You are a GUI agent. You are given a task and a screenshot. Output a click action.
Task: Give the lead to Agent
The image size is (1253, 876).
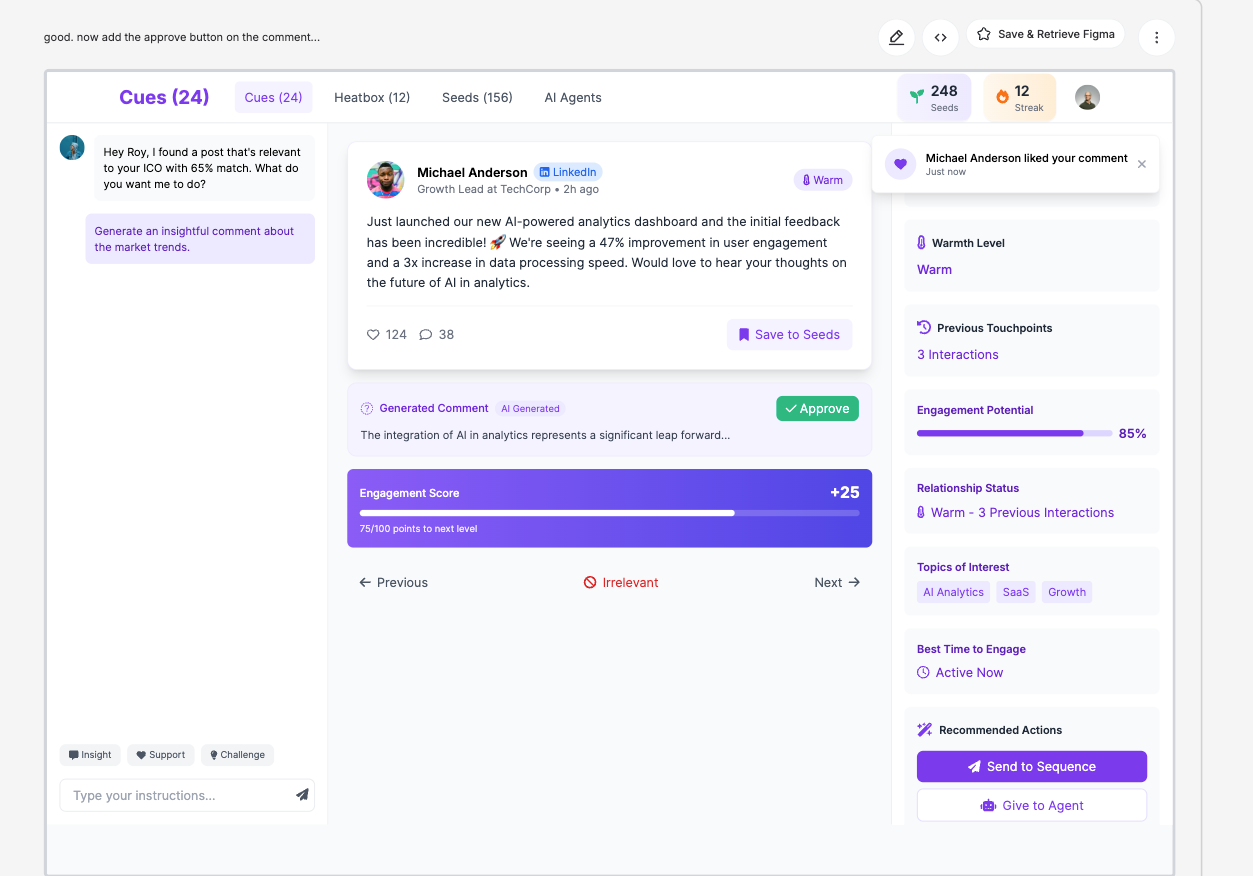[1031, 805]
